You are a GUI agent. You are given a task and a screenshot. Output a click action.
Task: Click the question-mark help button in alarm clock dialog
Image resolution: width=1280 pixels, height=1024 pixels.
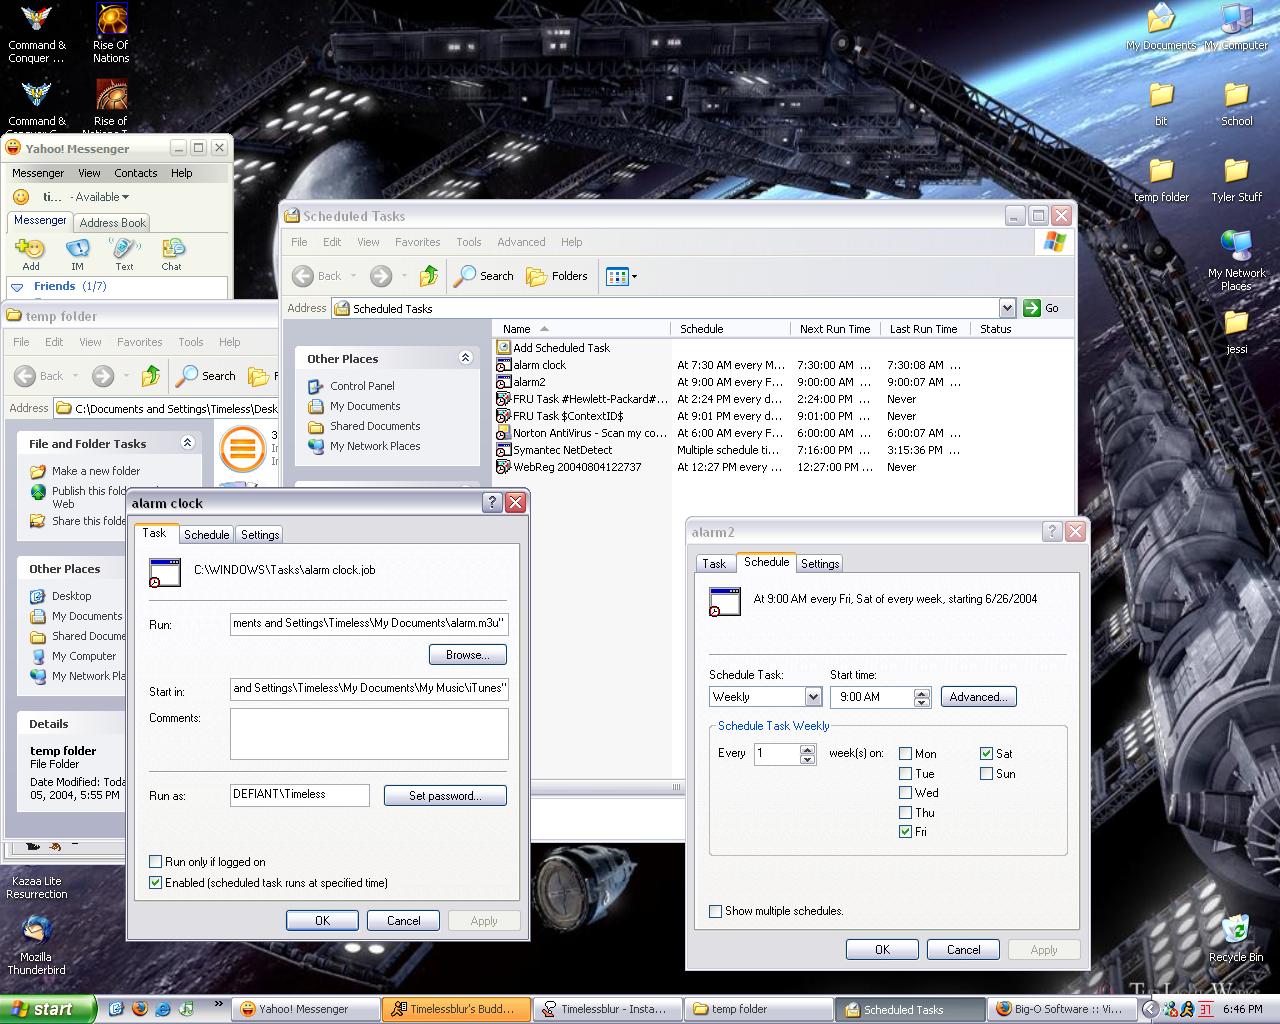492,502
